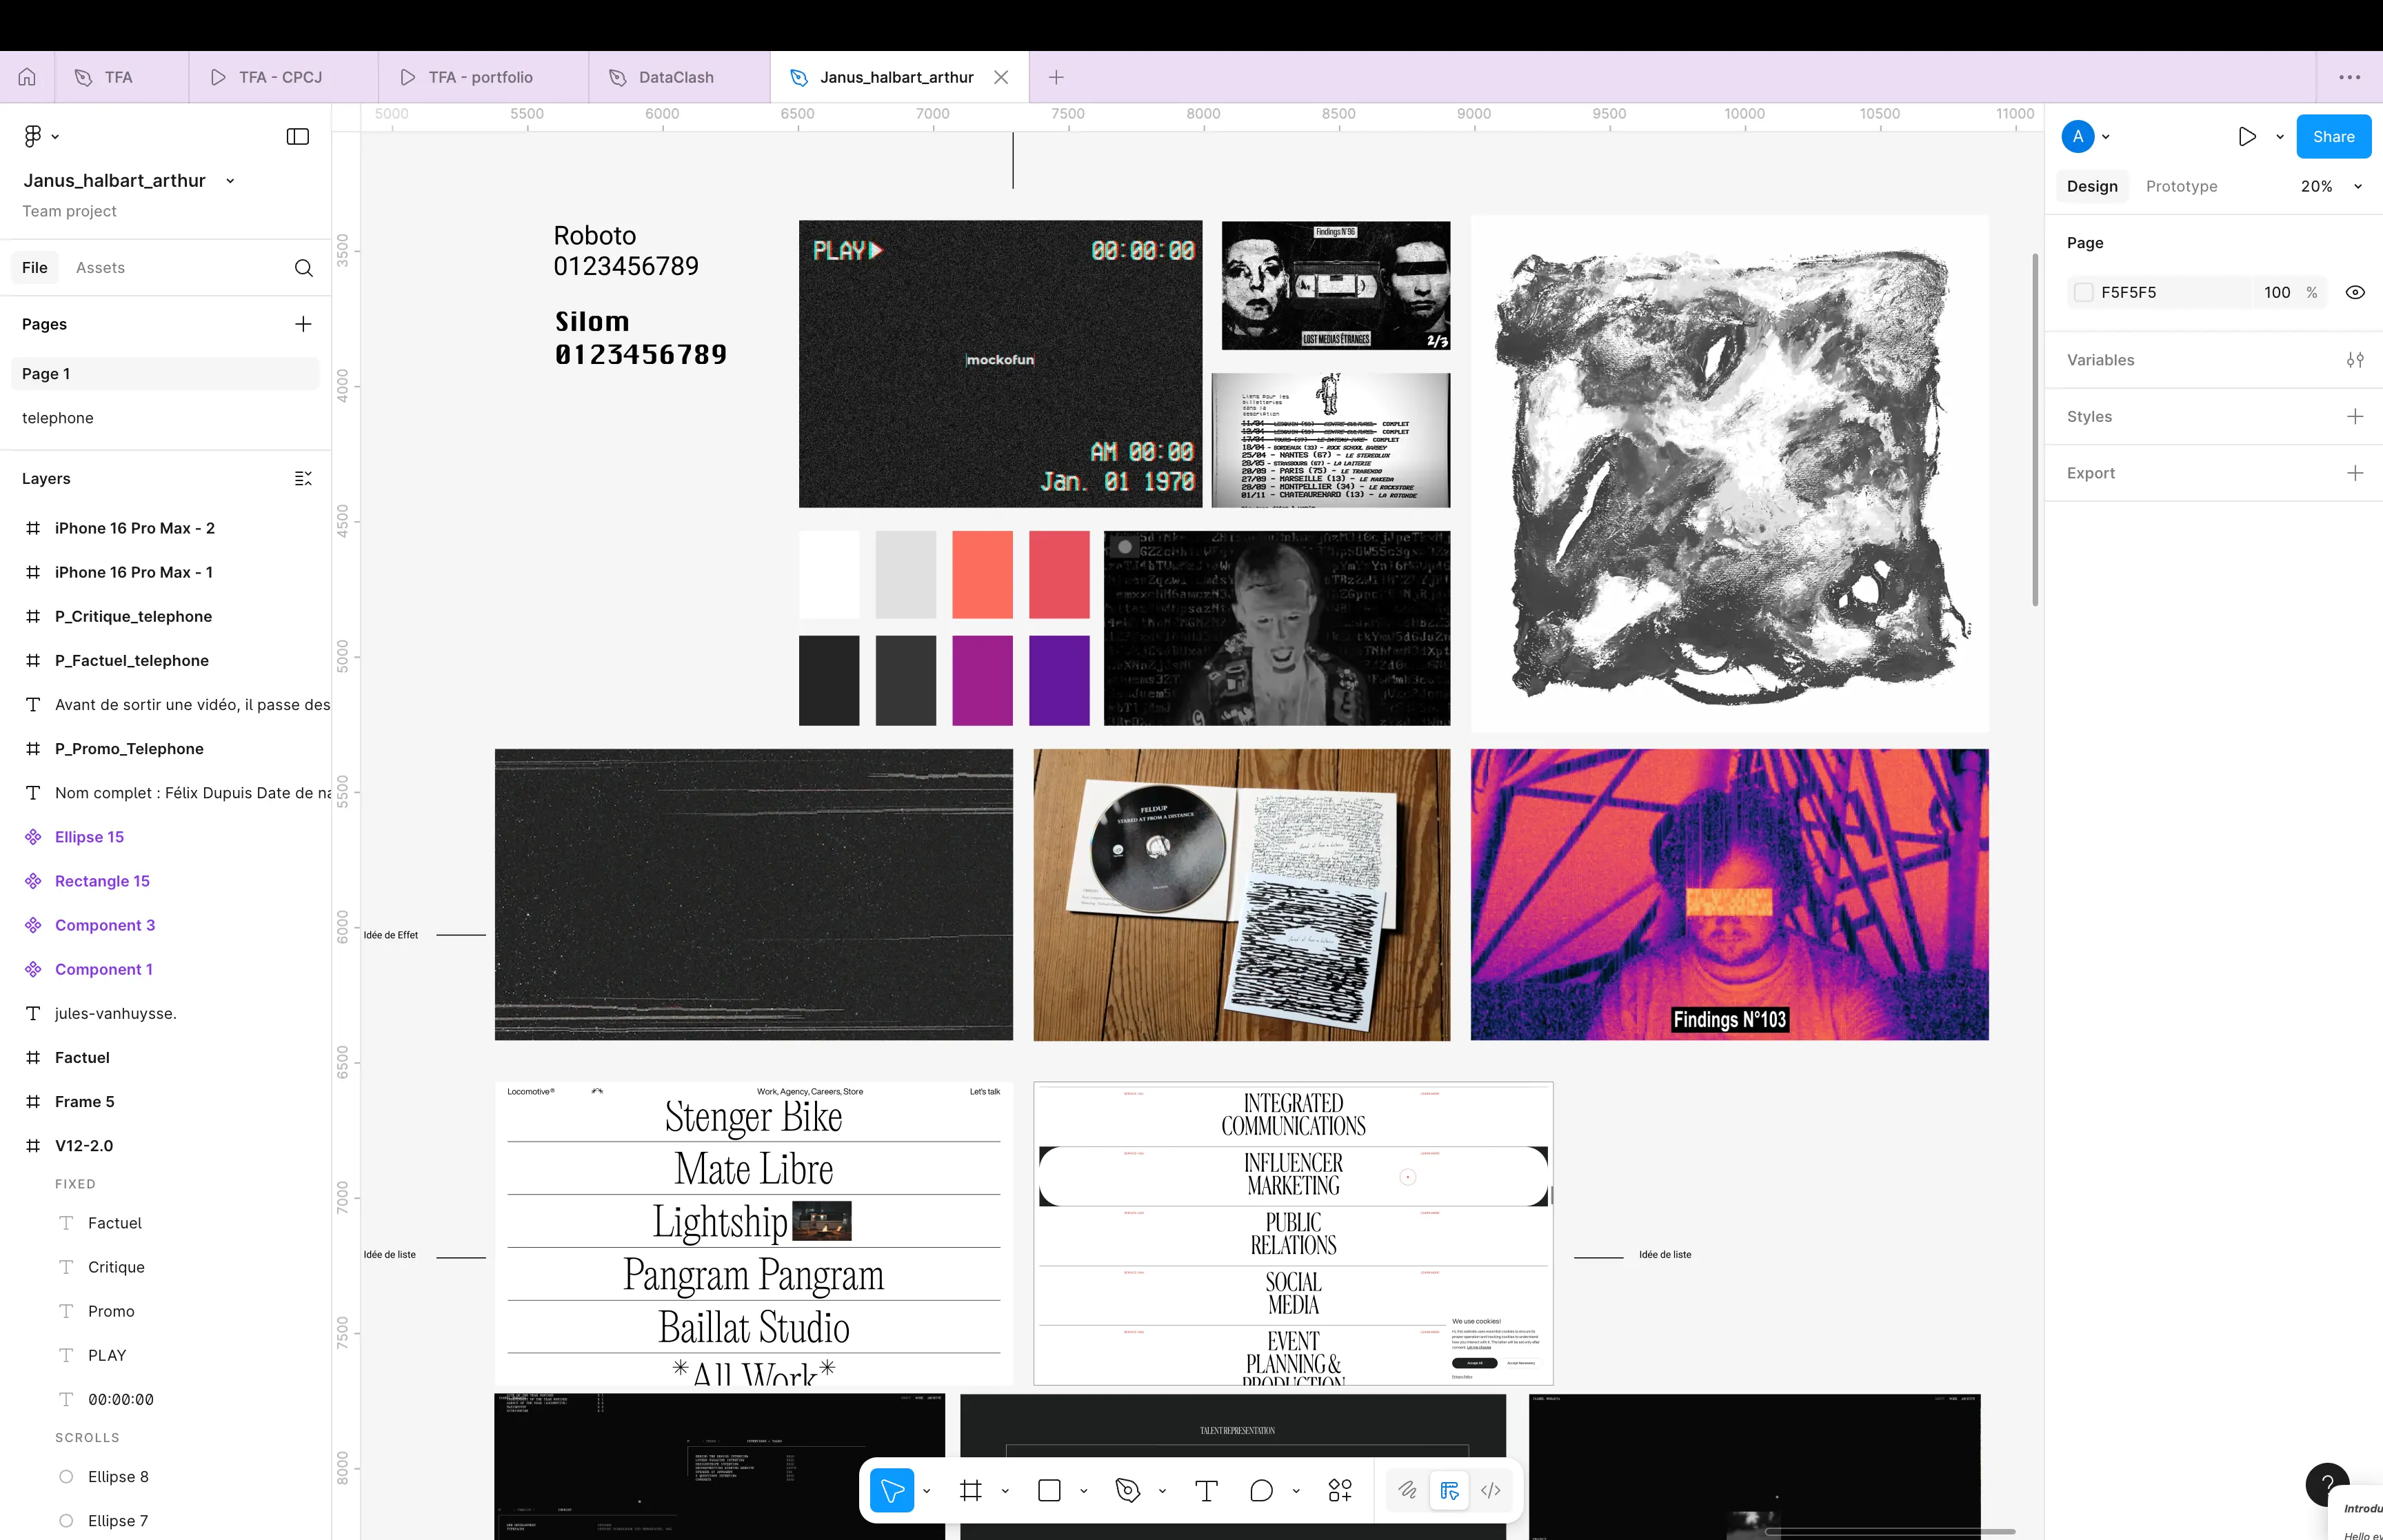Select the Comment tool

(x=1261, y=1491)
